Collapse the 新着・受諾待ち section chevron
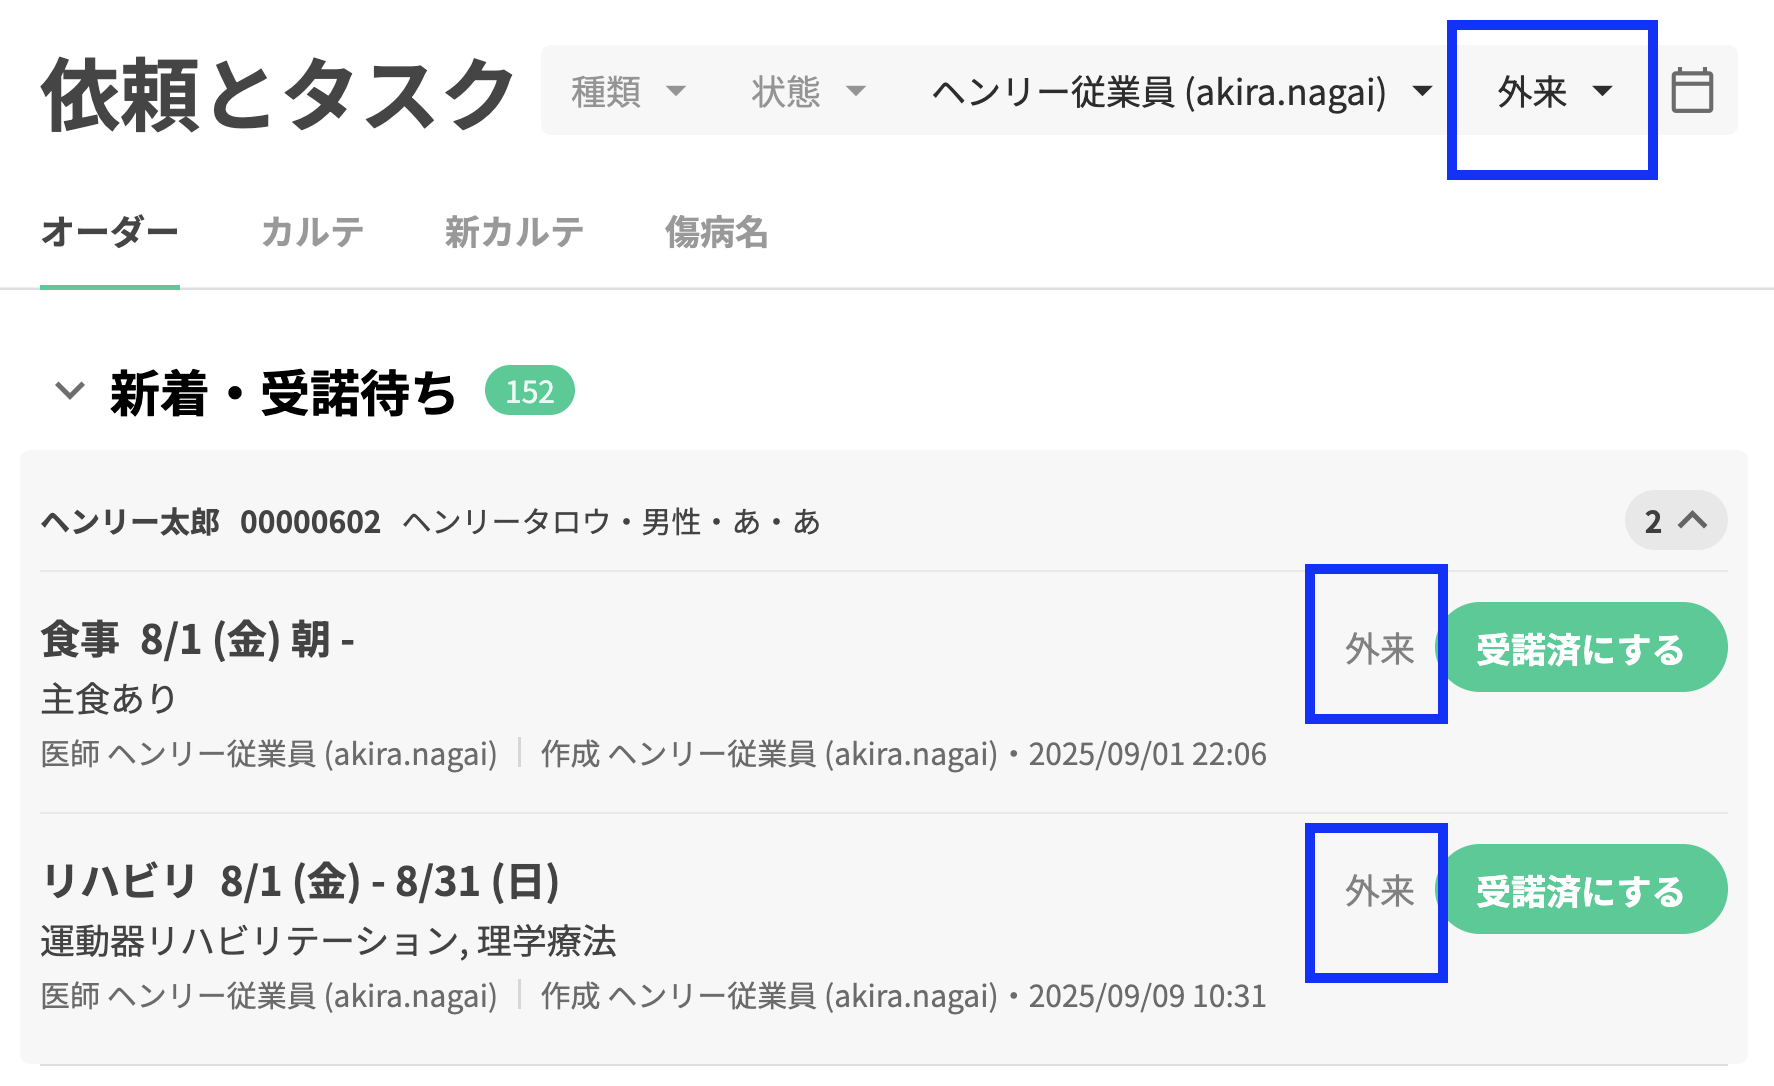 69,390
